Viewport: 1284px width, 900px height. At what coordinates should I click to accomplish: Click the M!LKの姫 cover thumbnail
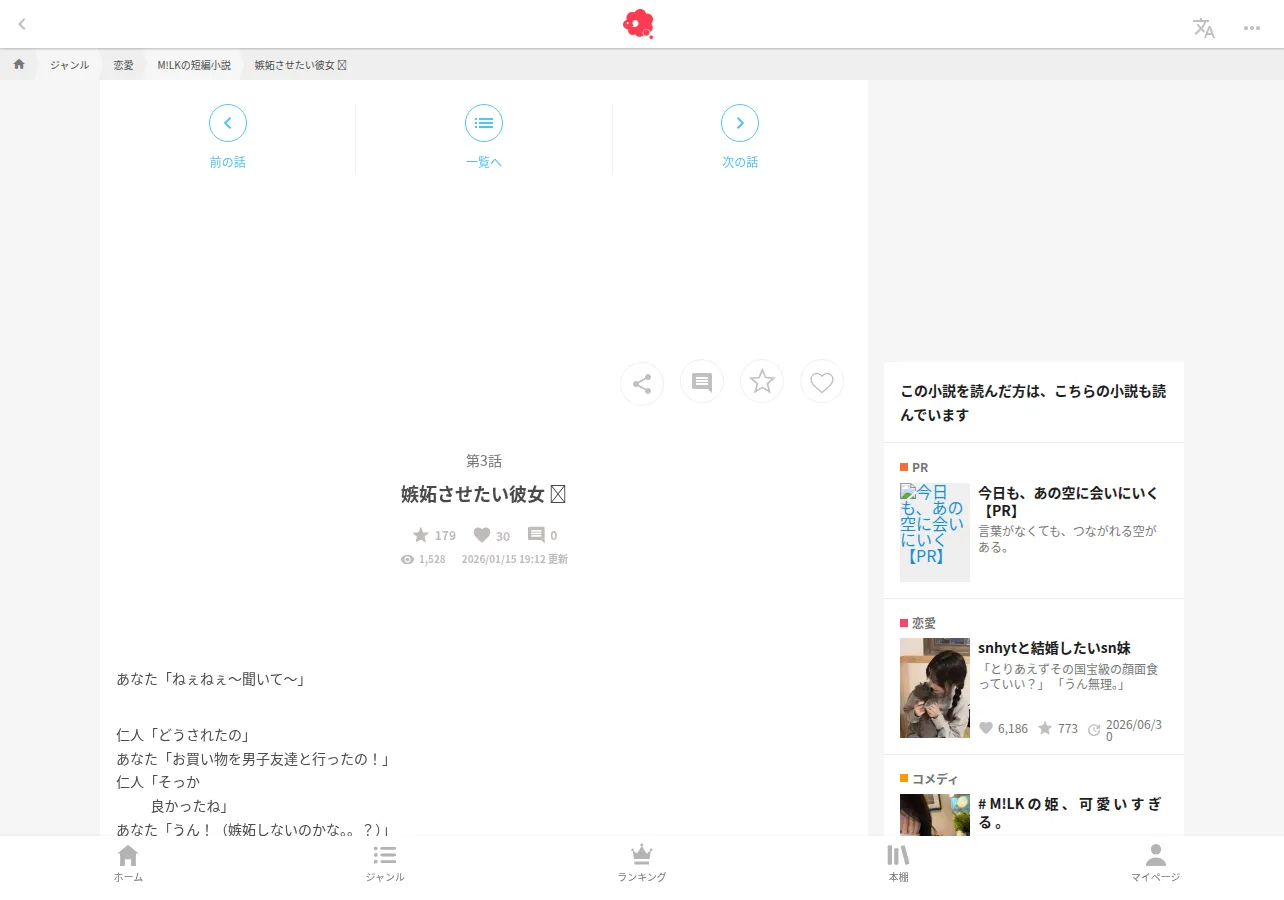click(x=935, y=815)
